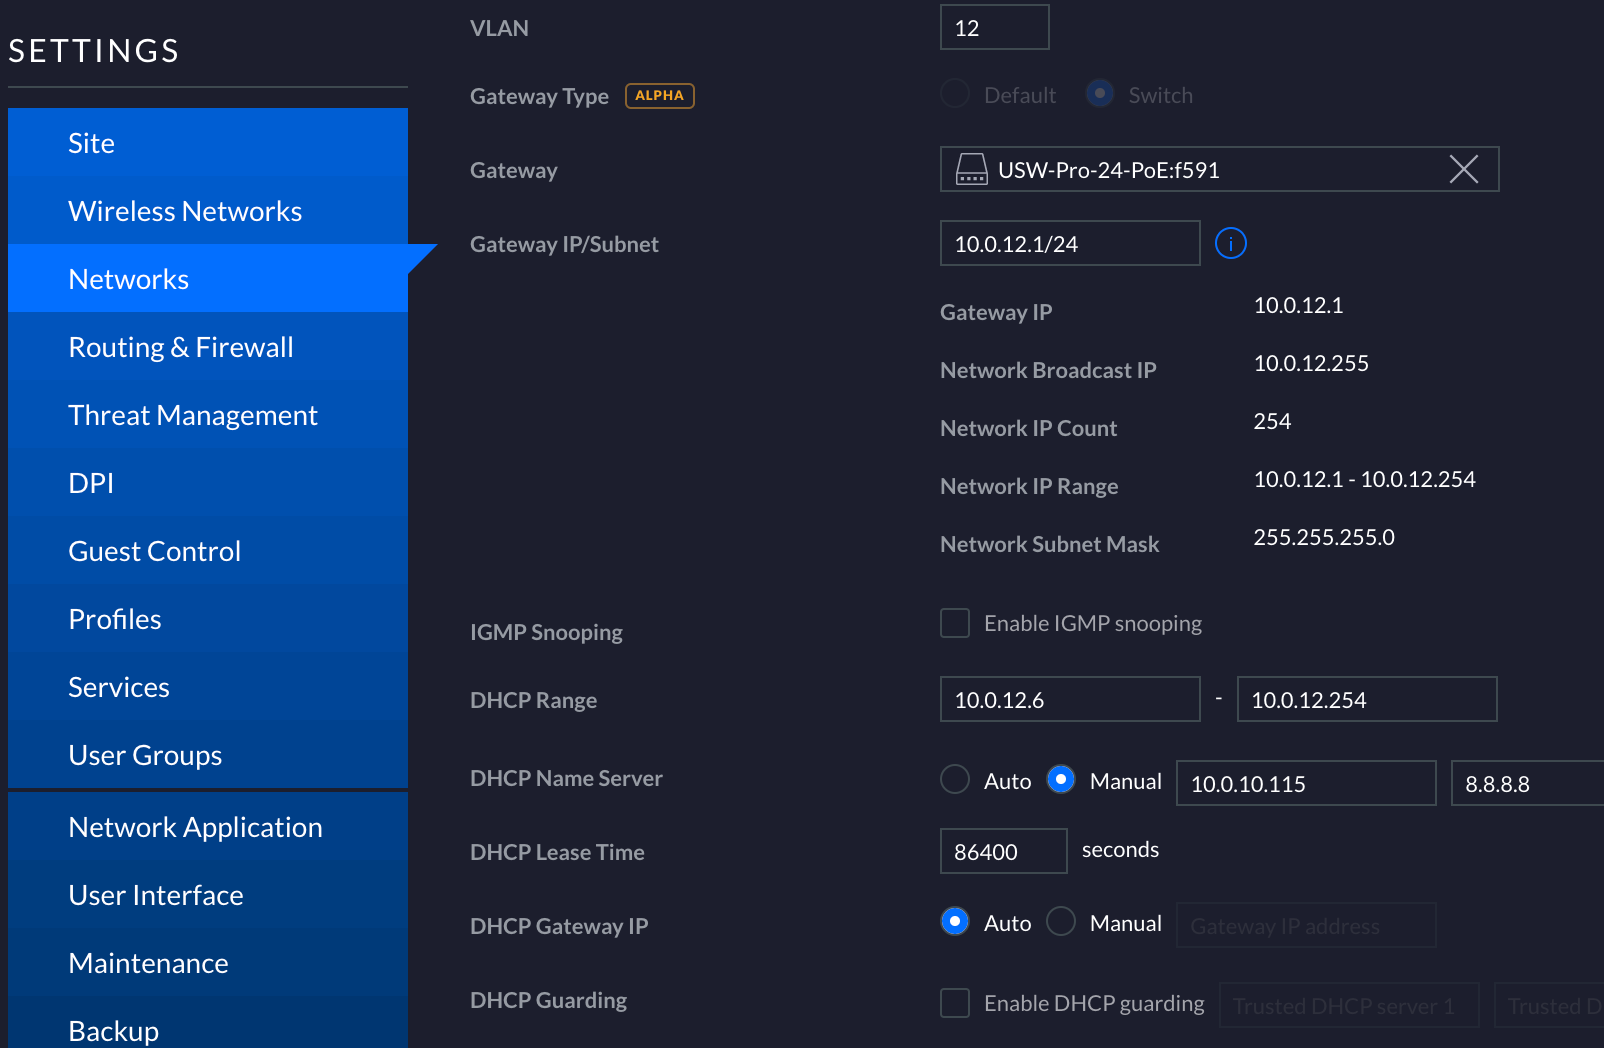
Task: Open Wireless Networks settings
Action: click(185, 211)
